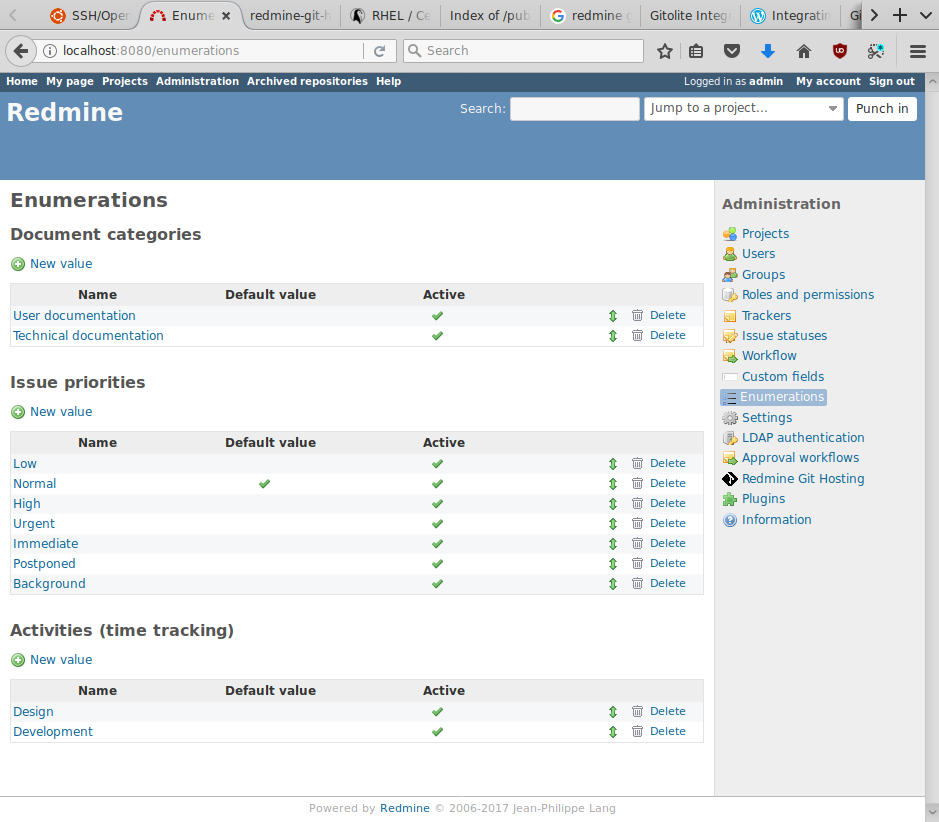Click the trash icon for Development activity

coord(637,732)
